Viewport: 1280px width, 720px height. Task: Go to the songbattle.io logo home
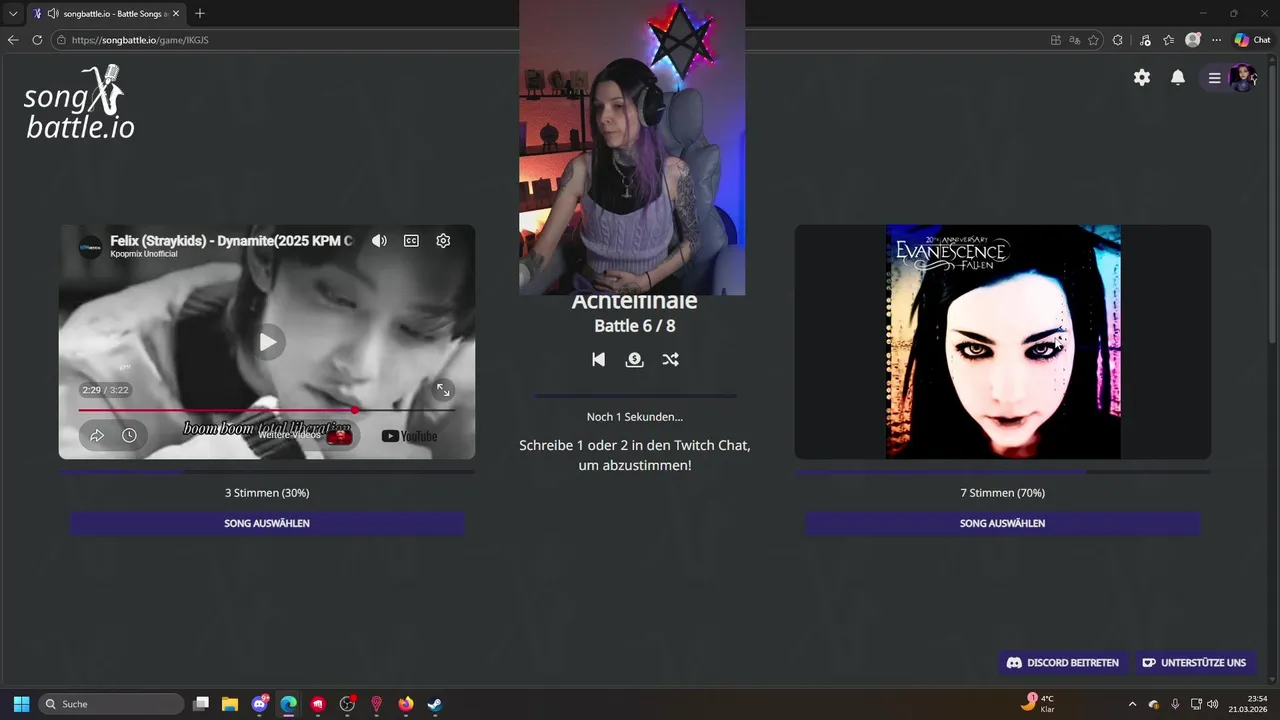pos(79,103)
